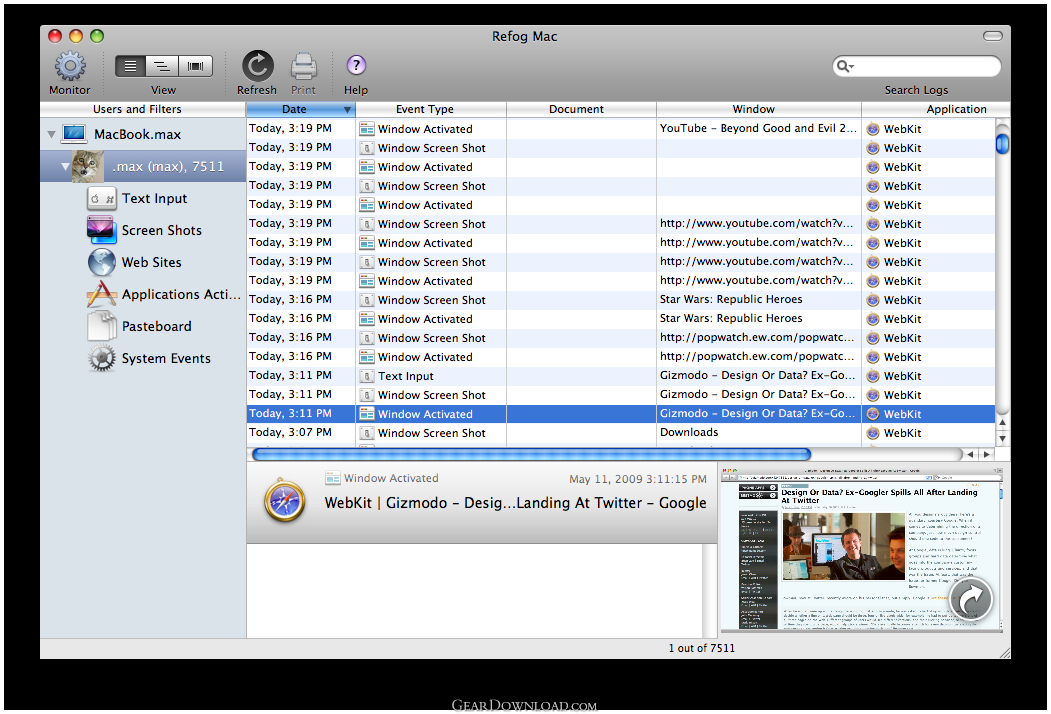Select the cat avatar of user max
This screenshot has width=1051, height=714.
pyautogui.click(x=88, y=166)
